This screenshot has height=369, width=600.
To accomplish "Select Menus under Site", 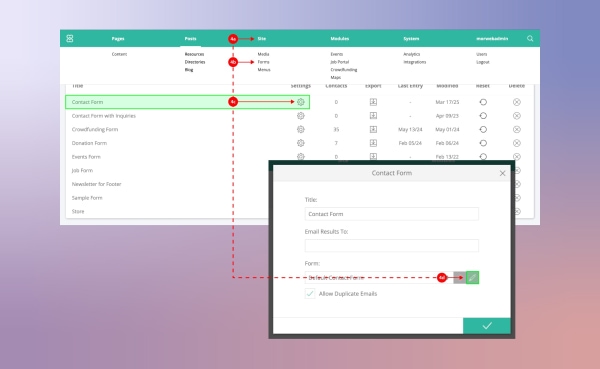I will (264, 70).
